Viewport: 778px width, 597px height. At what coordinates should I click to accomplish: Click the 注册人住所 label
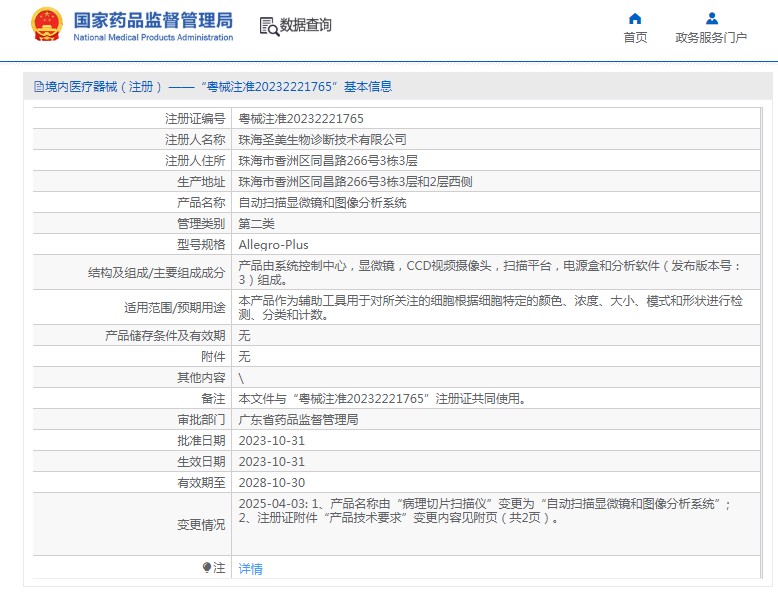[195, 161]
